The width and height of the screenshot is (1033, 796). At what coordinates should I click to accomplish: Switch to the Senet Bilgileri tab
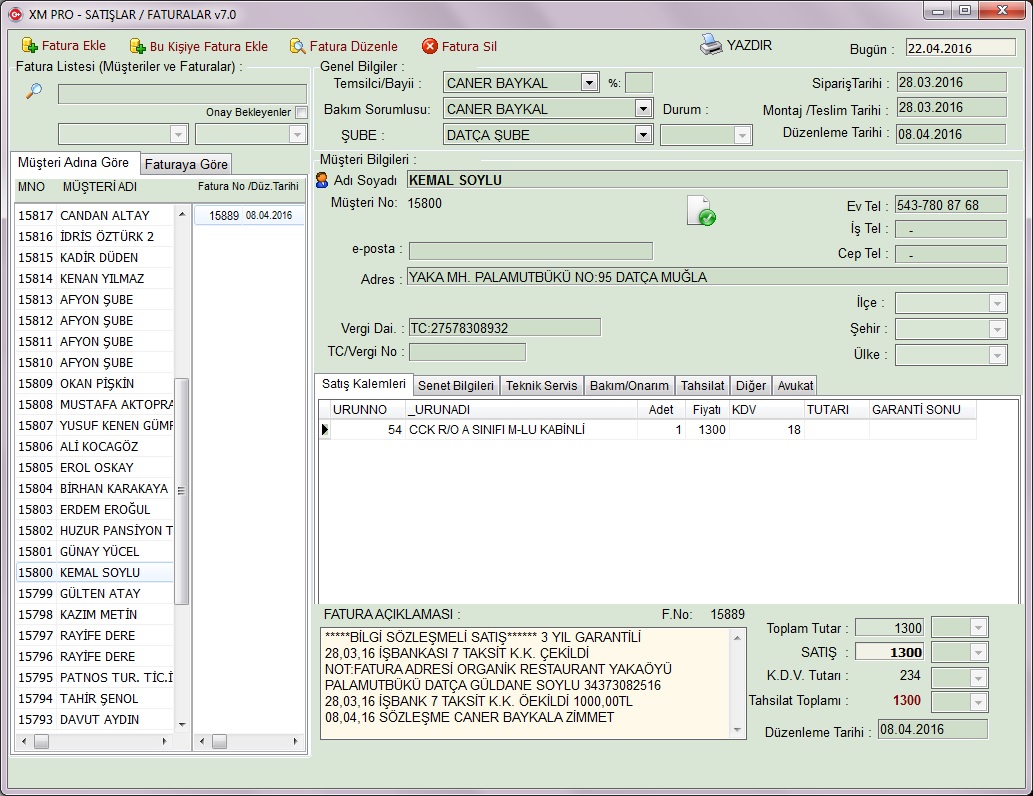tap(455, 385)
